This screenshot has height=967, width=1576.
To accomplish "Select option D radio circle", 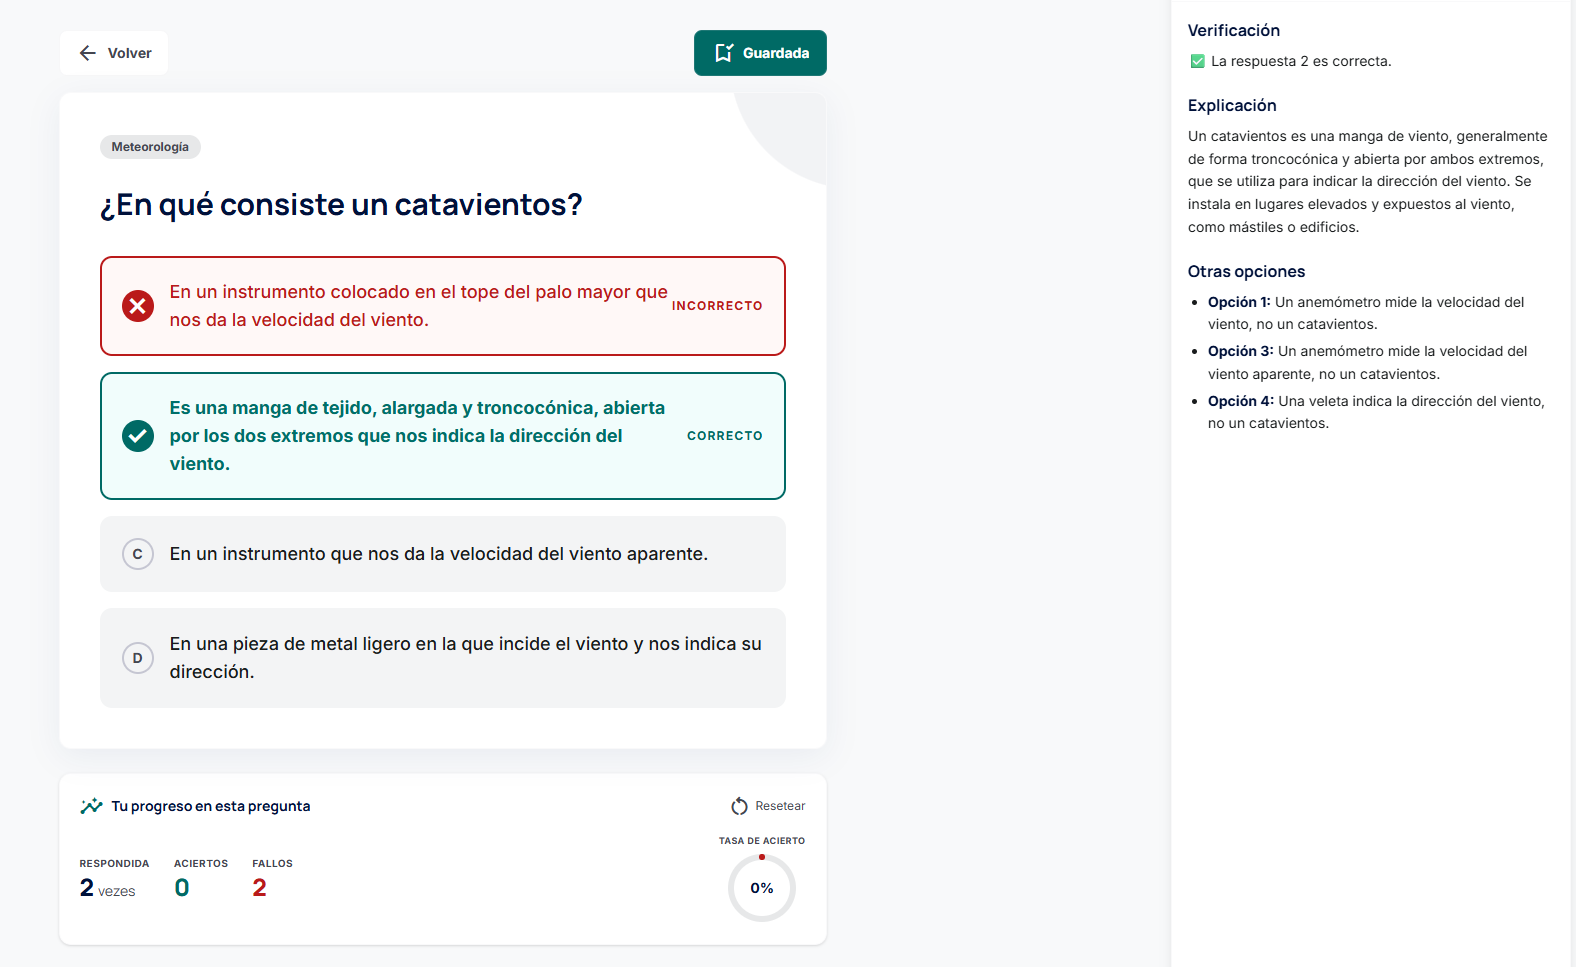I will (x=138, y=658).
